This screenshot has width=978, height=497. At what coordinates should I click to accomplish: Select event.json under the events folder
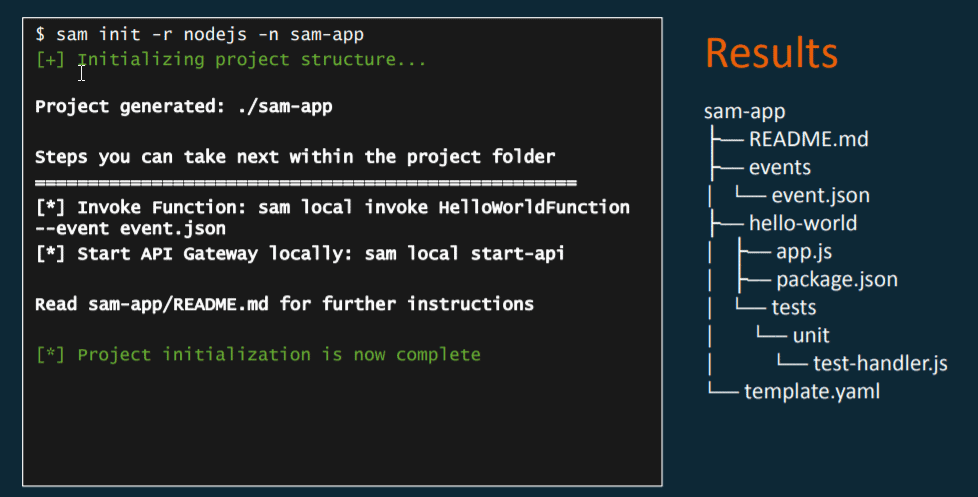[820, 195]
